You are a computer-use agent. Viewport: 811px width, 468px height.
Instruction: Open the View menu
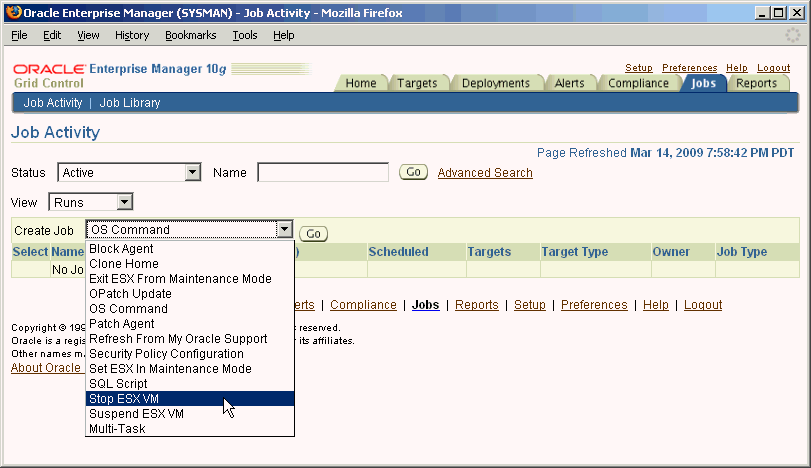[88, 35]
